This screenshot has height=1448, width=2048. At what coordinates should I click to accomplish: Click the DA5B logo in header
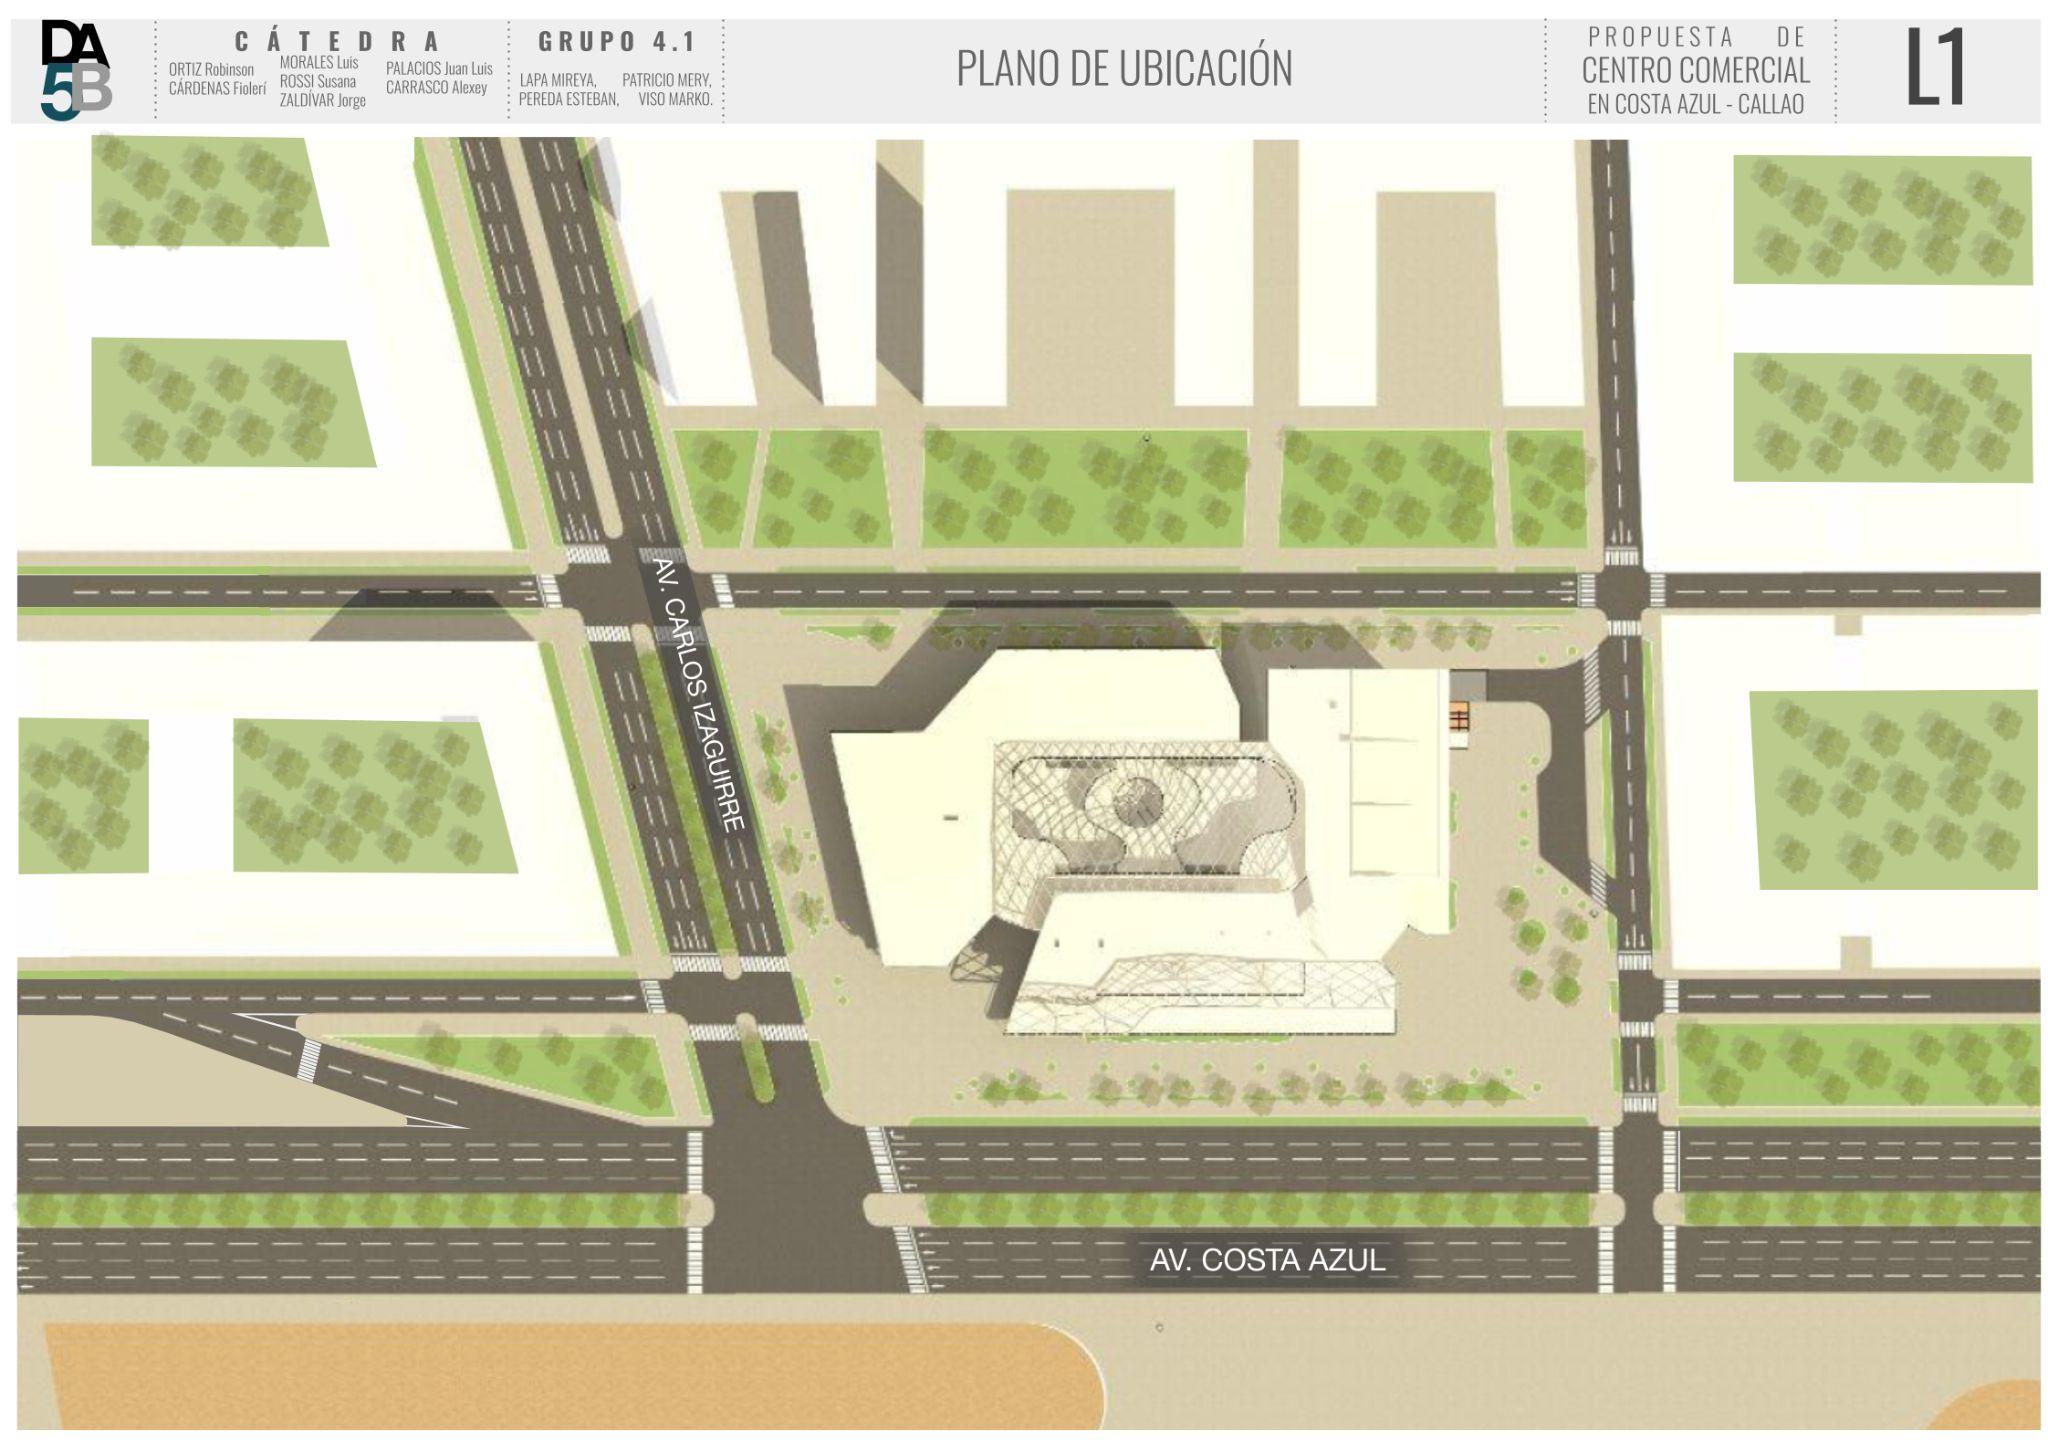(76, 71)
